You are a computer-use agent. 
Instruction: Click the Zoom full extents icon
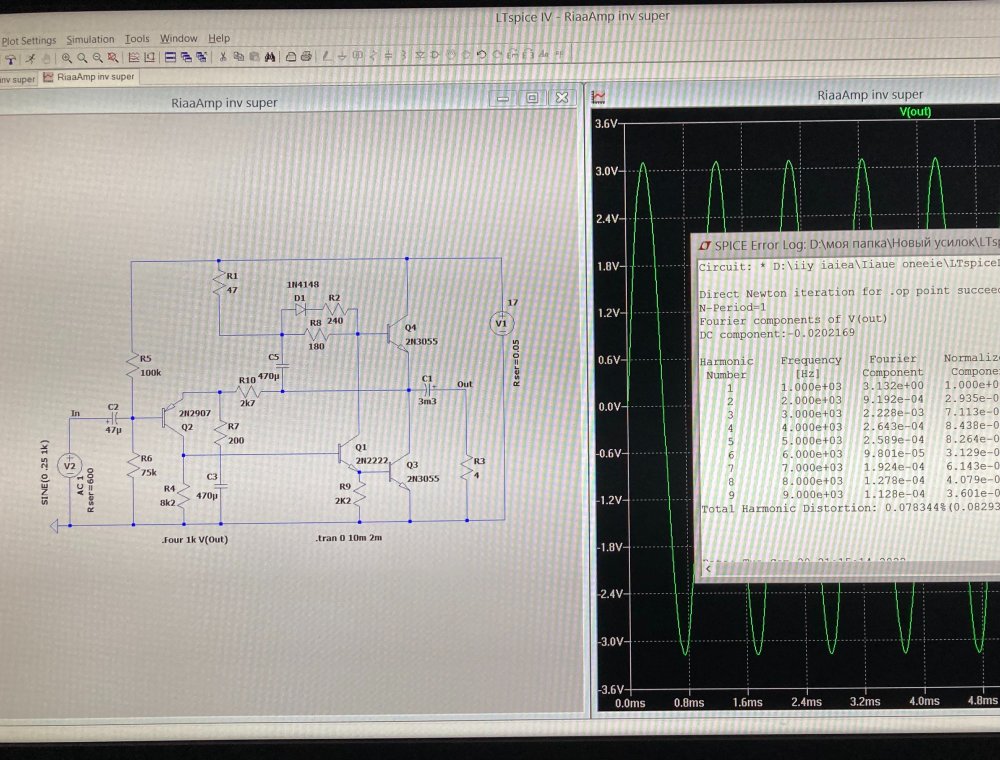114,58
